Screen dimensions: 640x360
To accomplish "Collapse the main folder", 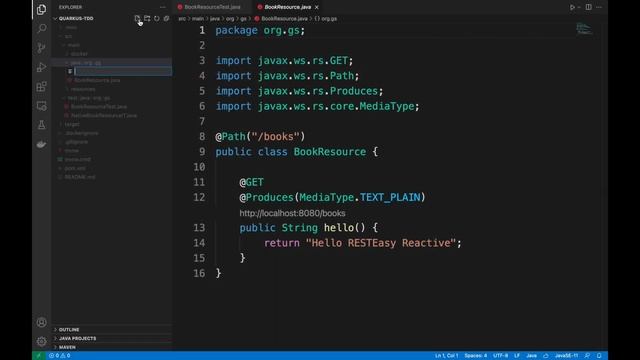I will tap(73, 45).
